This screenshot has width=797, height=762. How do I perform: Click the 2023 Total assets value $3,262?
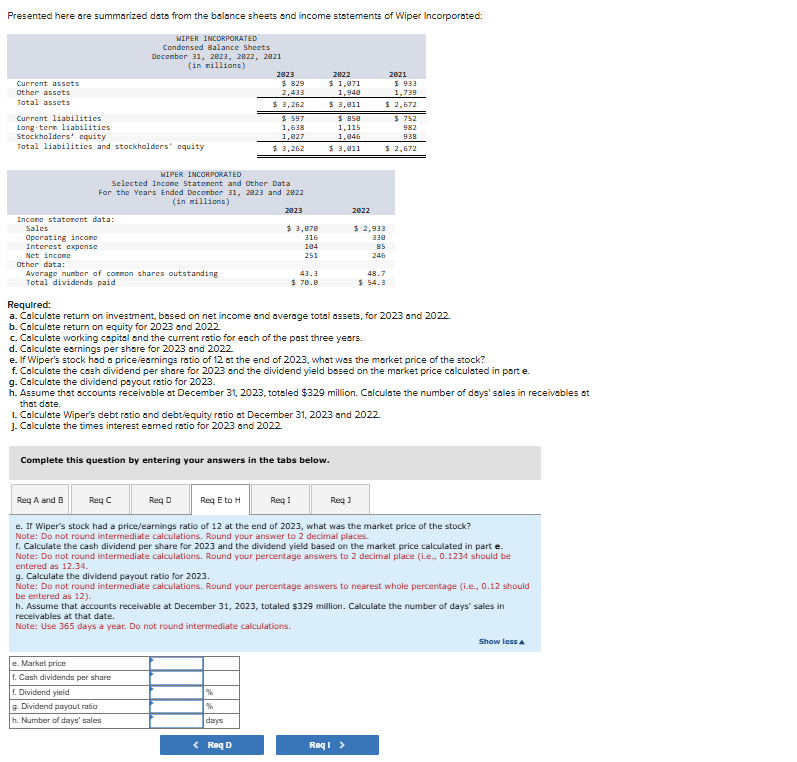coord(288,105)
